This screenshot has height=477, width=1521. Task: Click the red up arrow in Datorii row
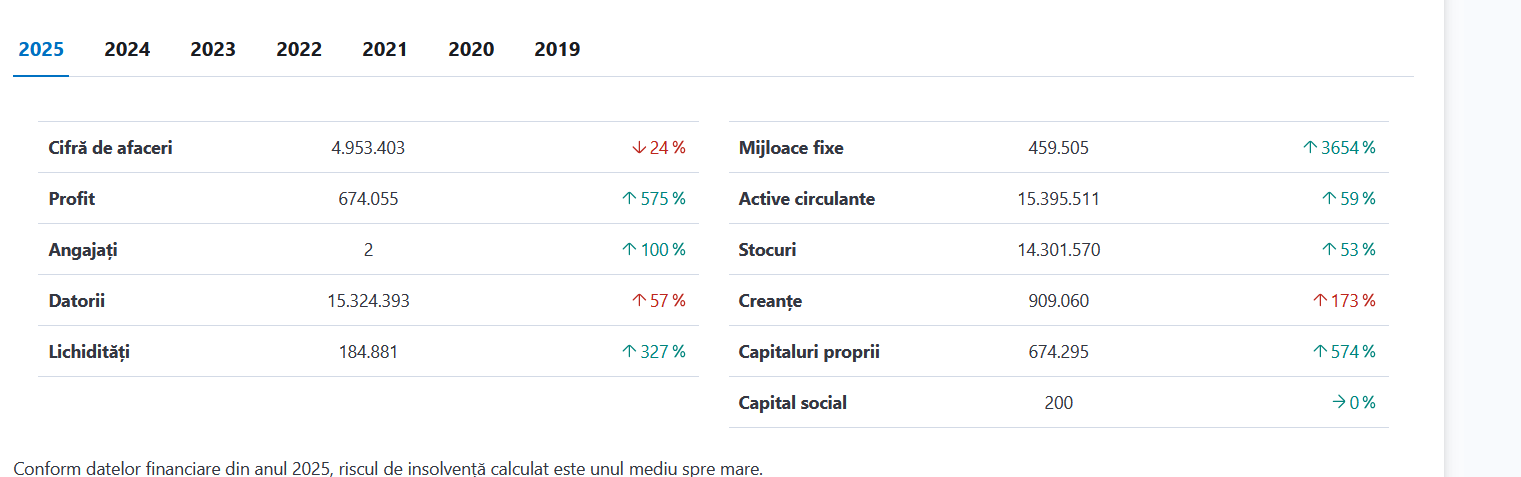click(x=639, y=301)
